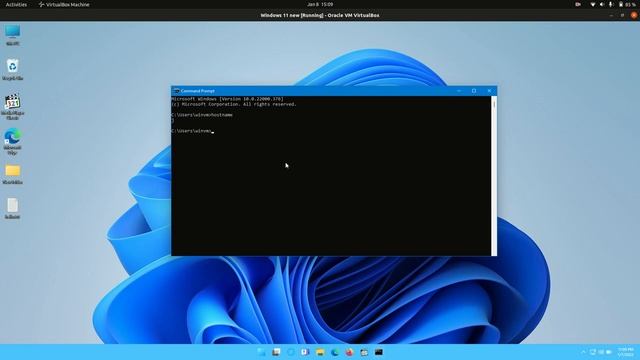Image resolution: width=640 pixels, height=360 pixels.
Task: Launch Firefox from the taskbar
Action: 349,352
